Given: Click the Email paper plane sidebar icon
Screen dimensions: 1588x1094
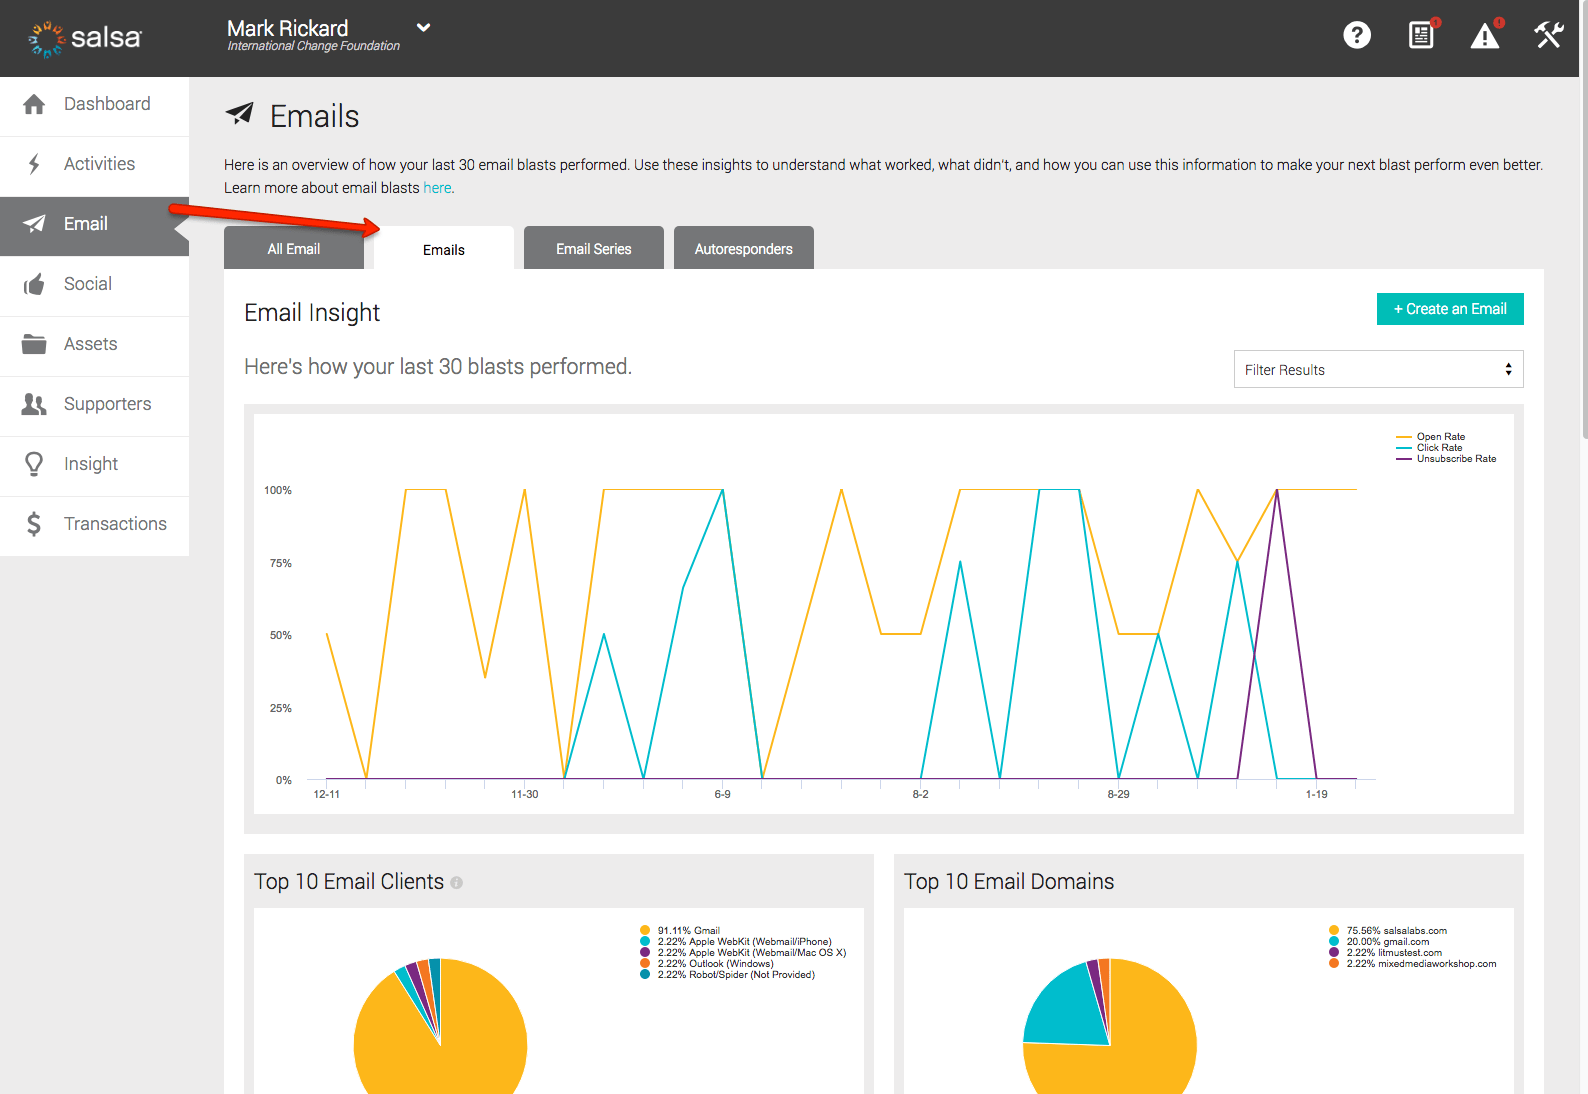Looking at the screenshot, I should [34, 224].
